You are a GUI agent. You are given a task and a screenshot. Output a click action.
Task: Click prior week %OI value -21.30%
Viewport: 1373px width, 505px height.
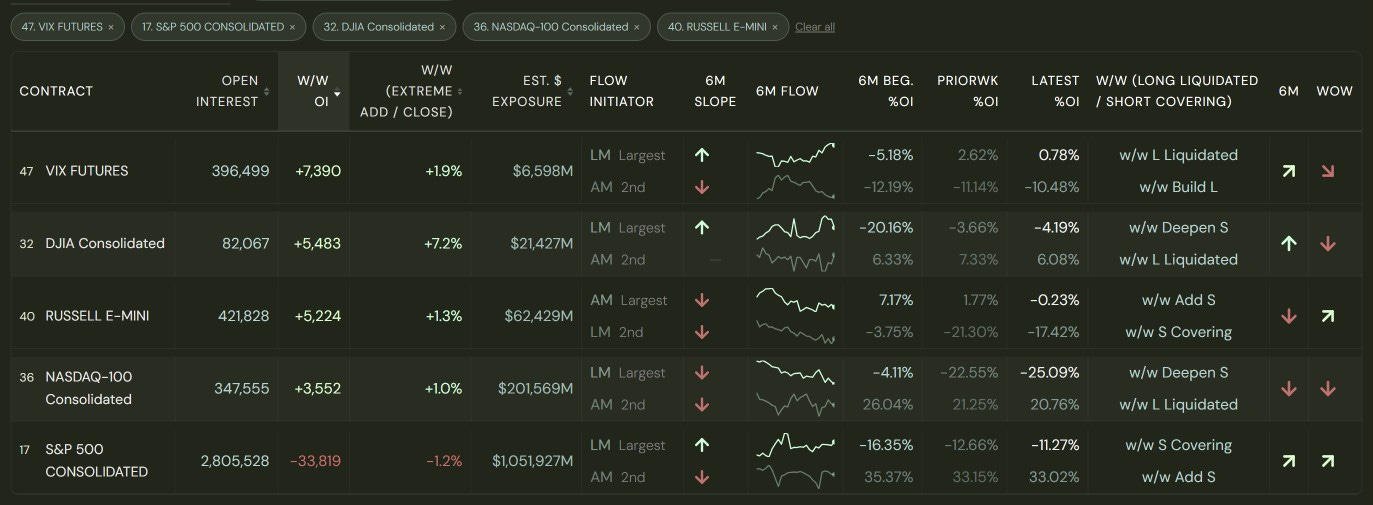(x=970, y=332)
